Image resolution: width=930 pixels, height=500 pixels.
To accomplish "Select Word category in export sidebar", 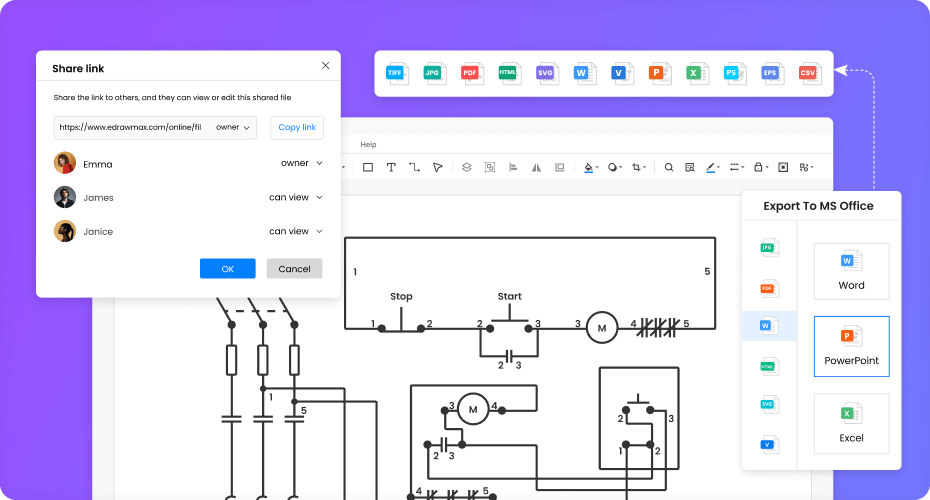I will pos(768,326).
